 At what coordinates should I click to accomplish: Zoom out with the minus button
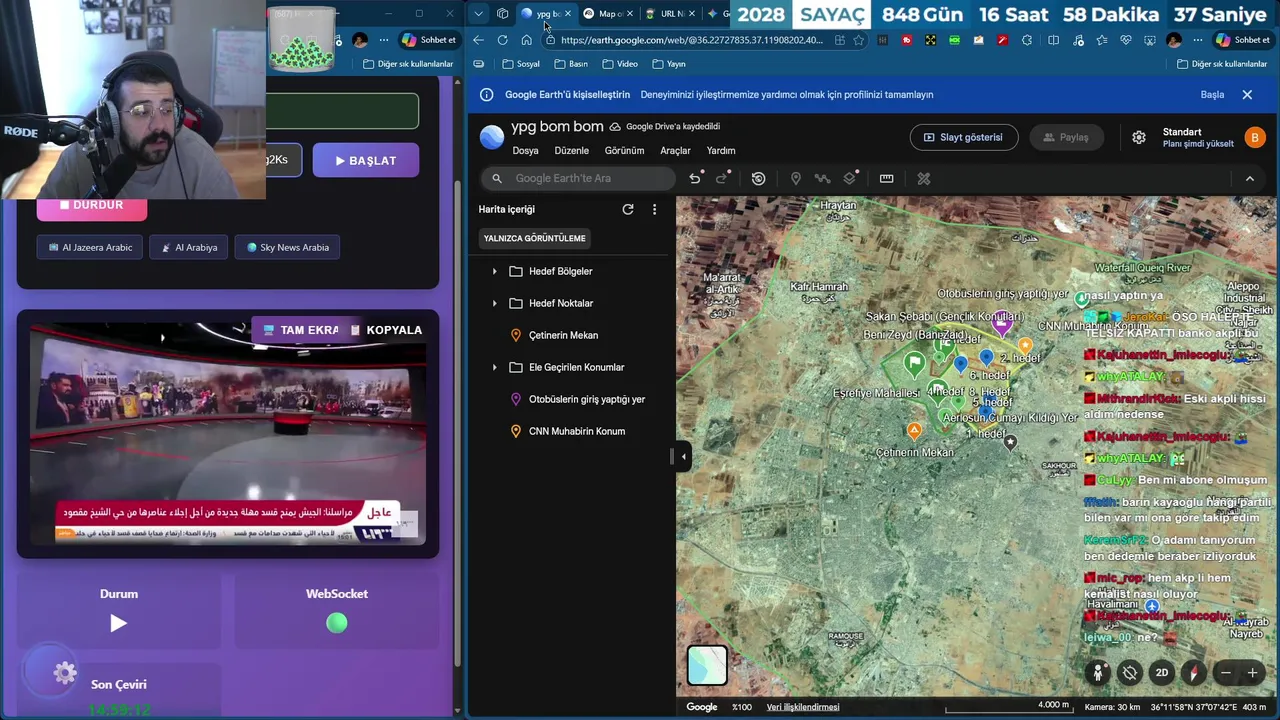click(x=1226, y=673)
